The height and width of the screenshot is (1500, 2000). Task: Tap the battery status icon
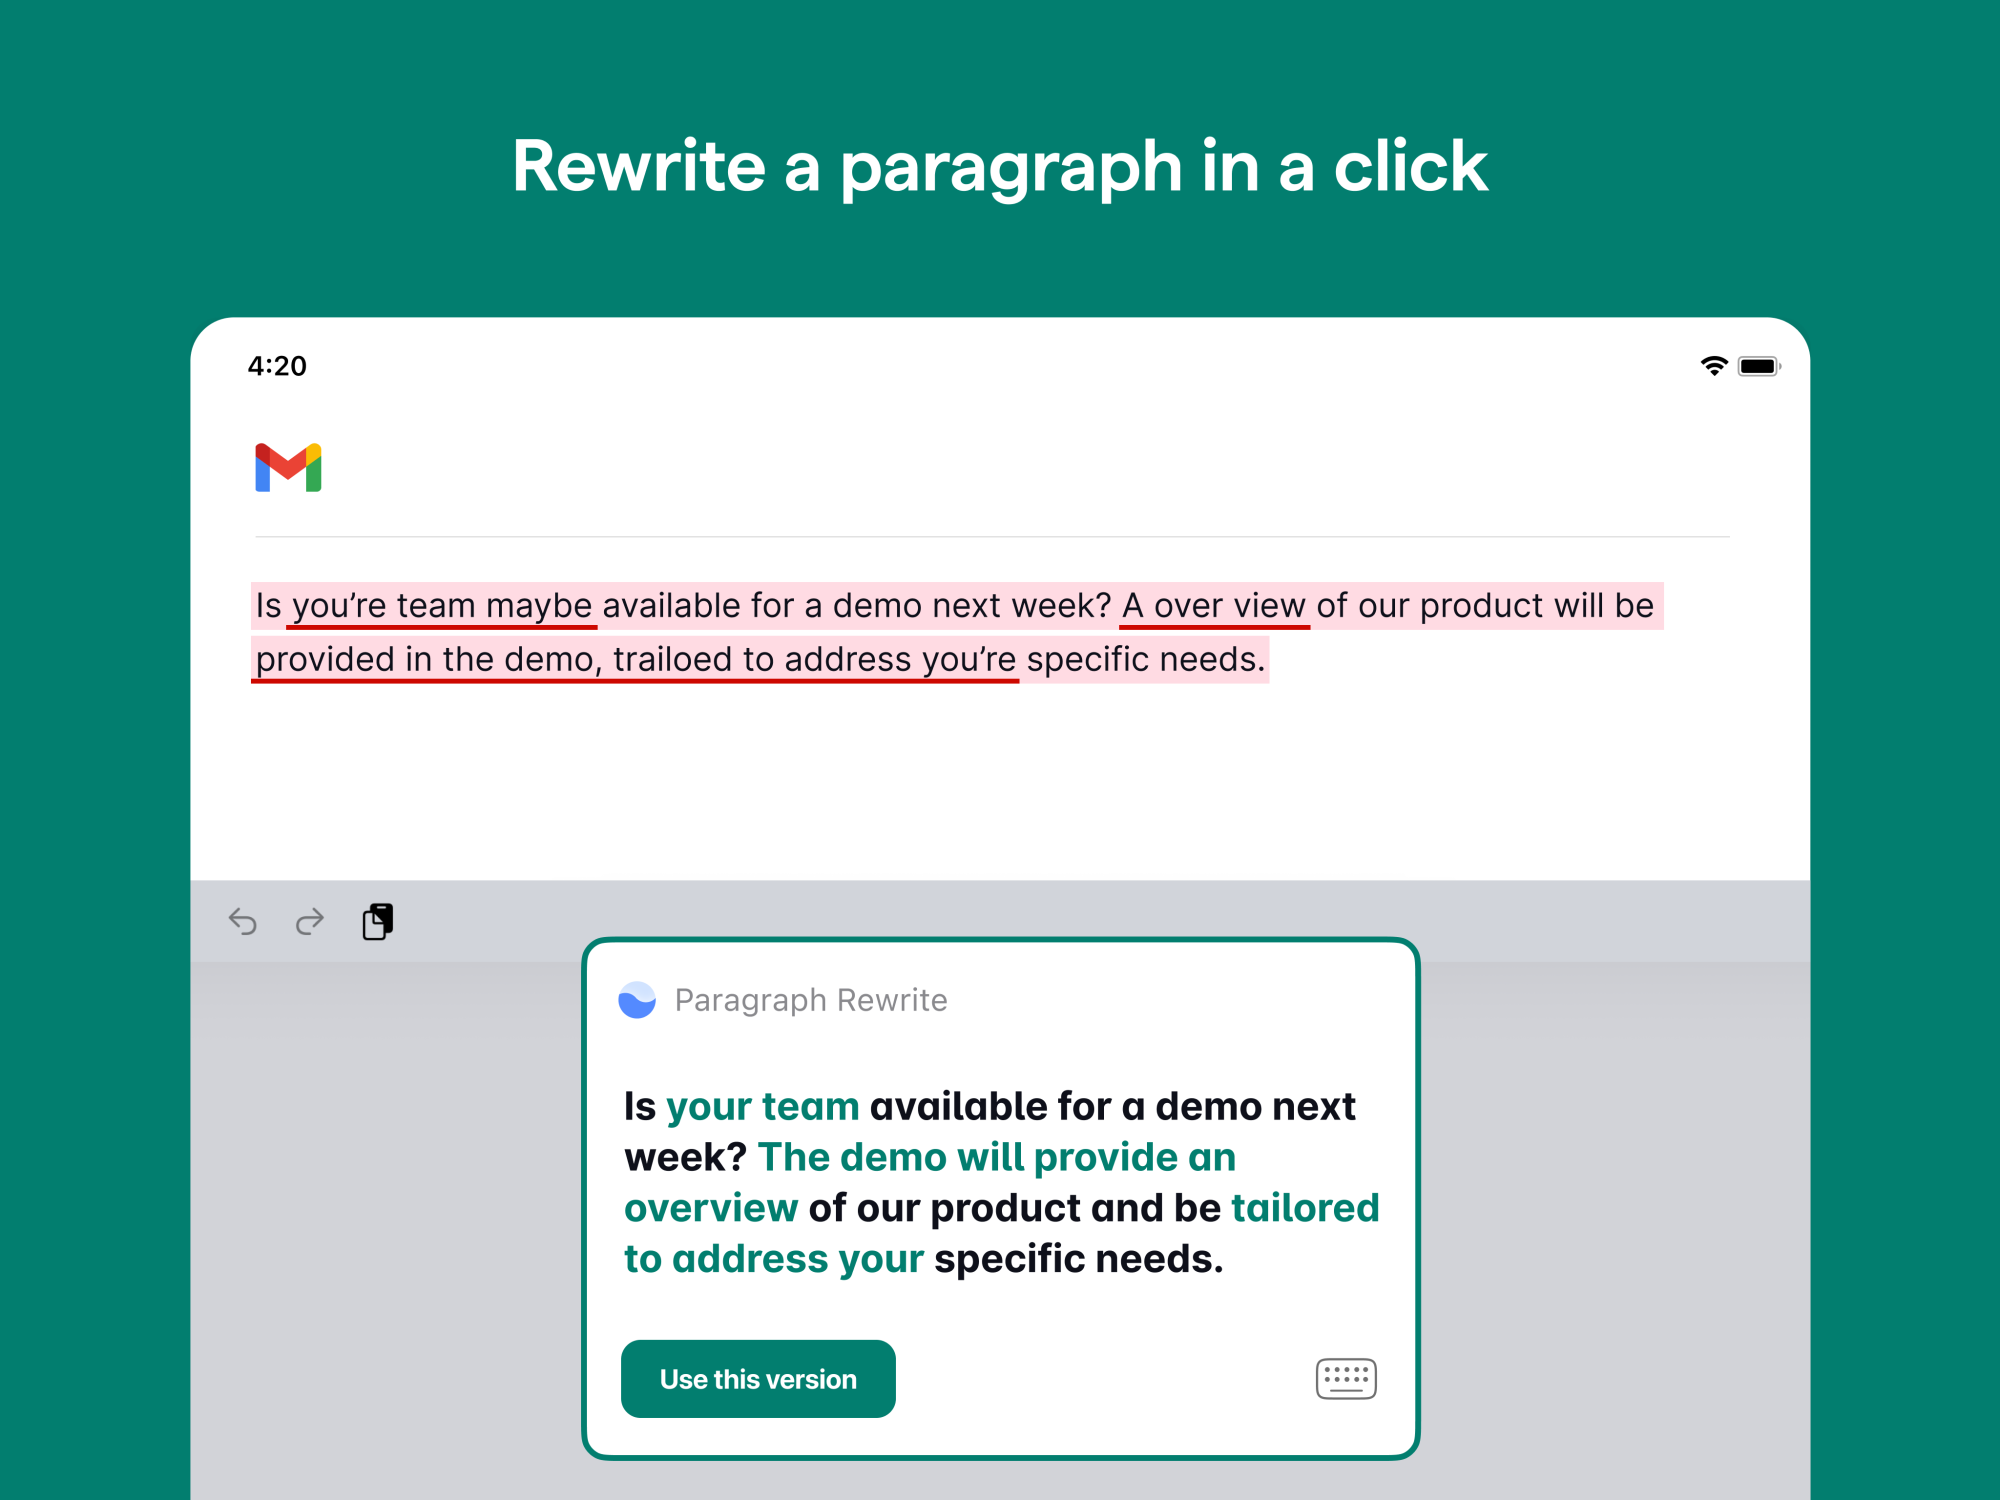(x=1758, y=366)
